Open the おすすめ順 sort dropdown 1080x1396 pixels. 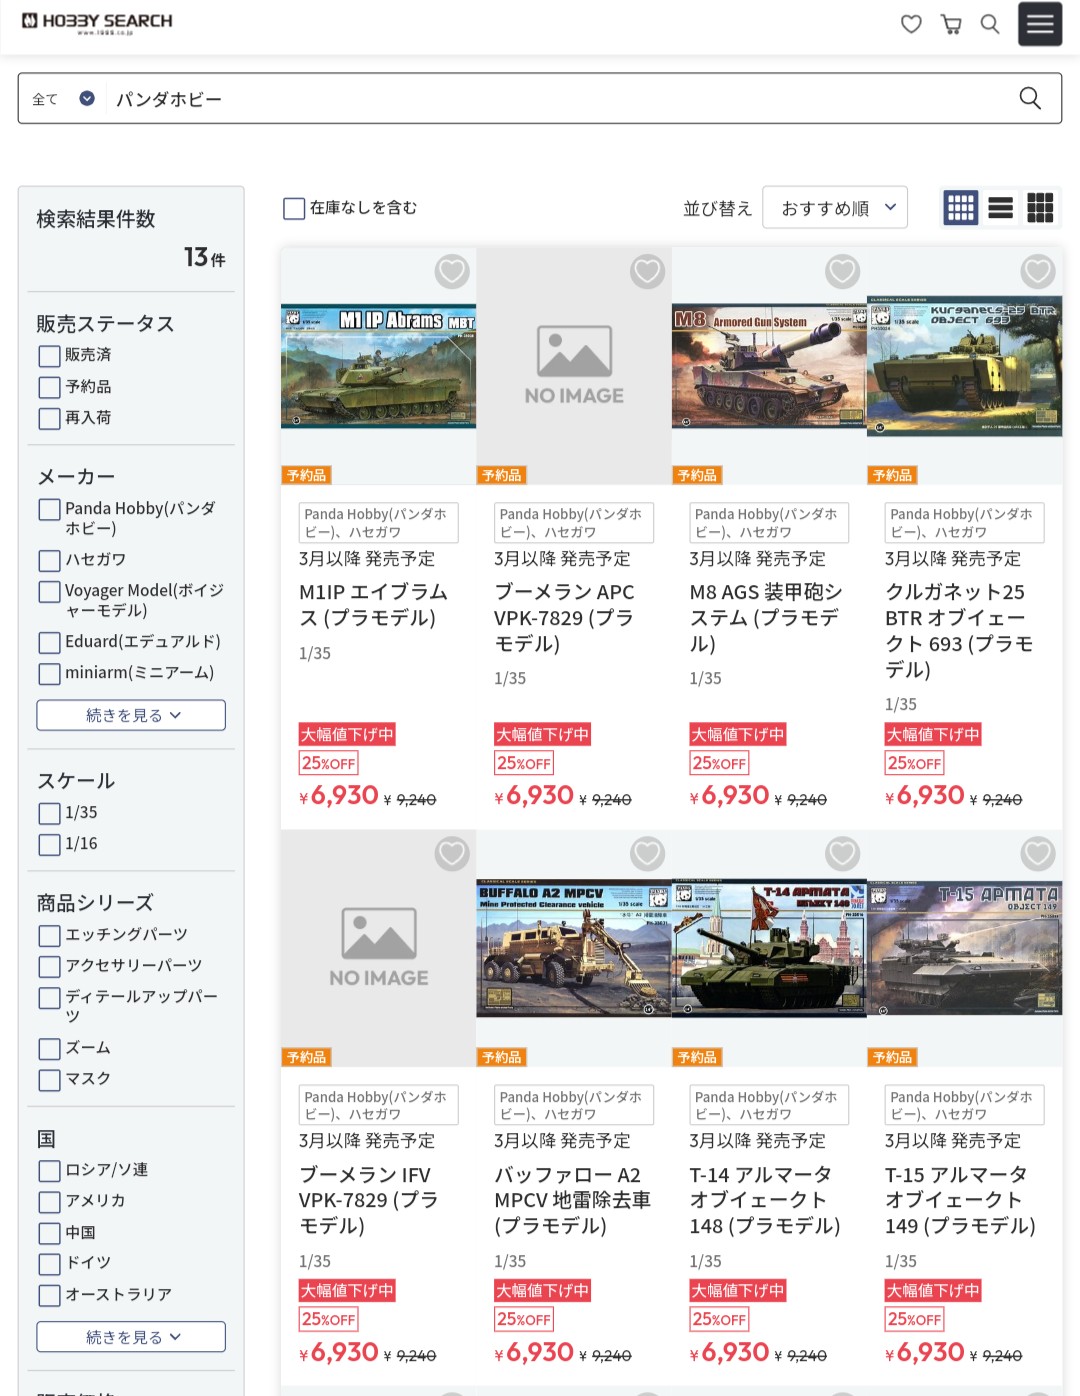835,208
